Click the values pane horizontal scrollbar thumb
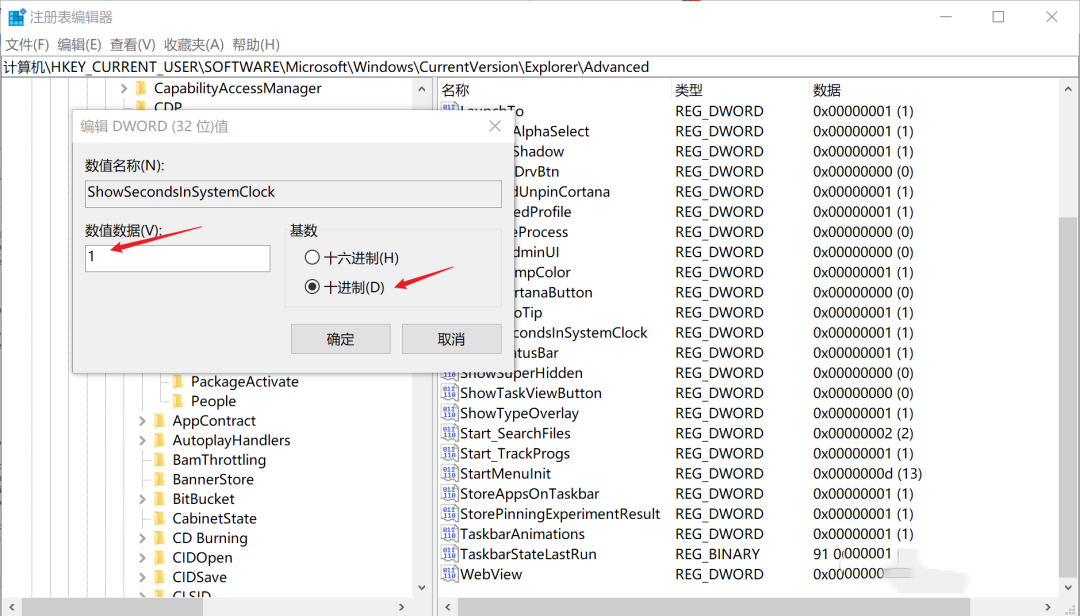Image resolution: width=1080 pixels, height=616 pixels. coord(714,607)
